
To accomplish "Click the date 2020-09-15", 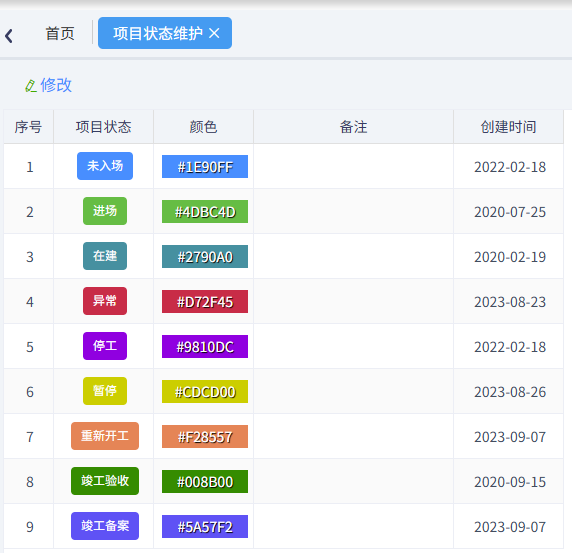I will click(510, 482).
